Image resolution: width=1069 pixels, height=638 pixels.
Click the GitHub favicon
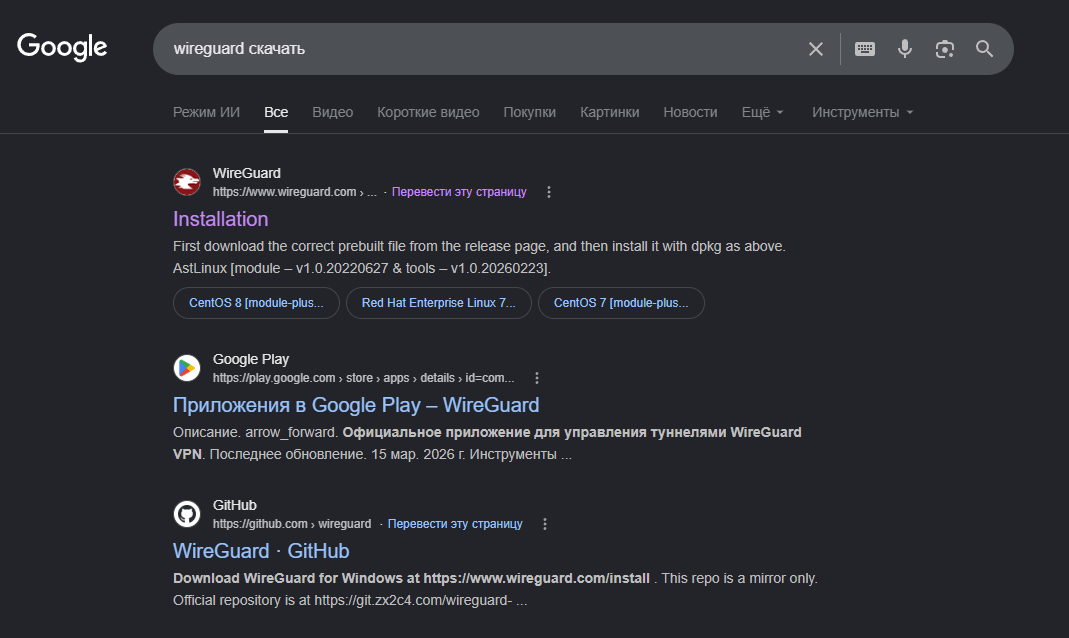pos(187,514)
